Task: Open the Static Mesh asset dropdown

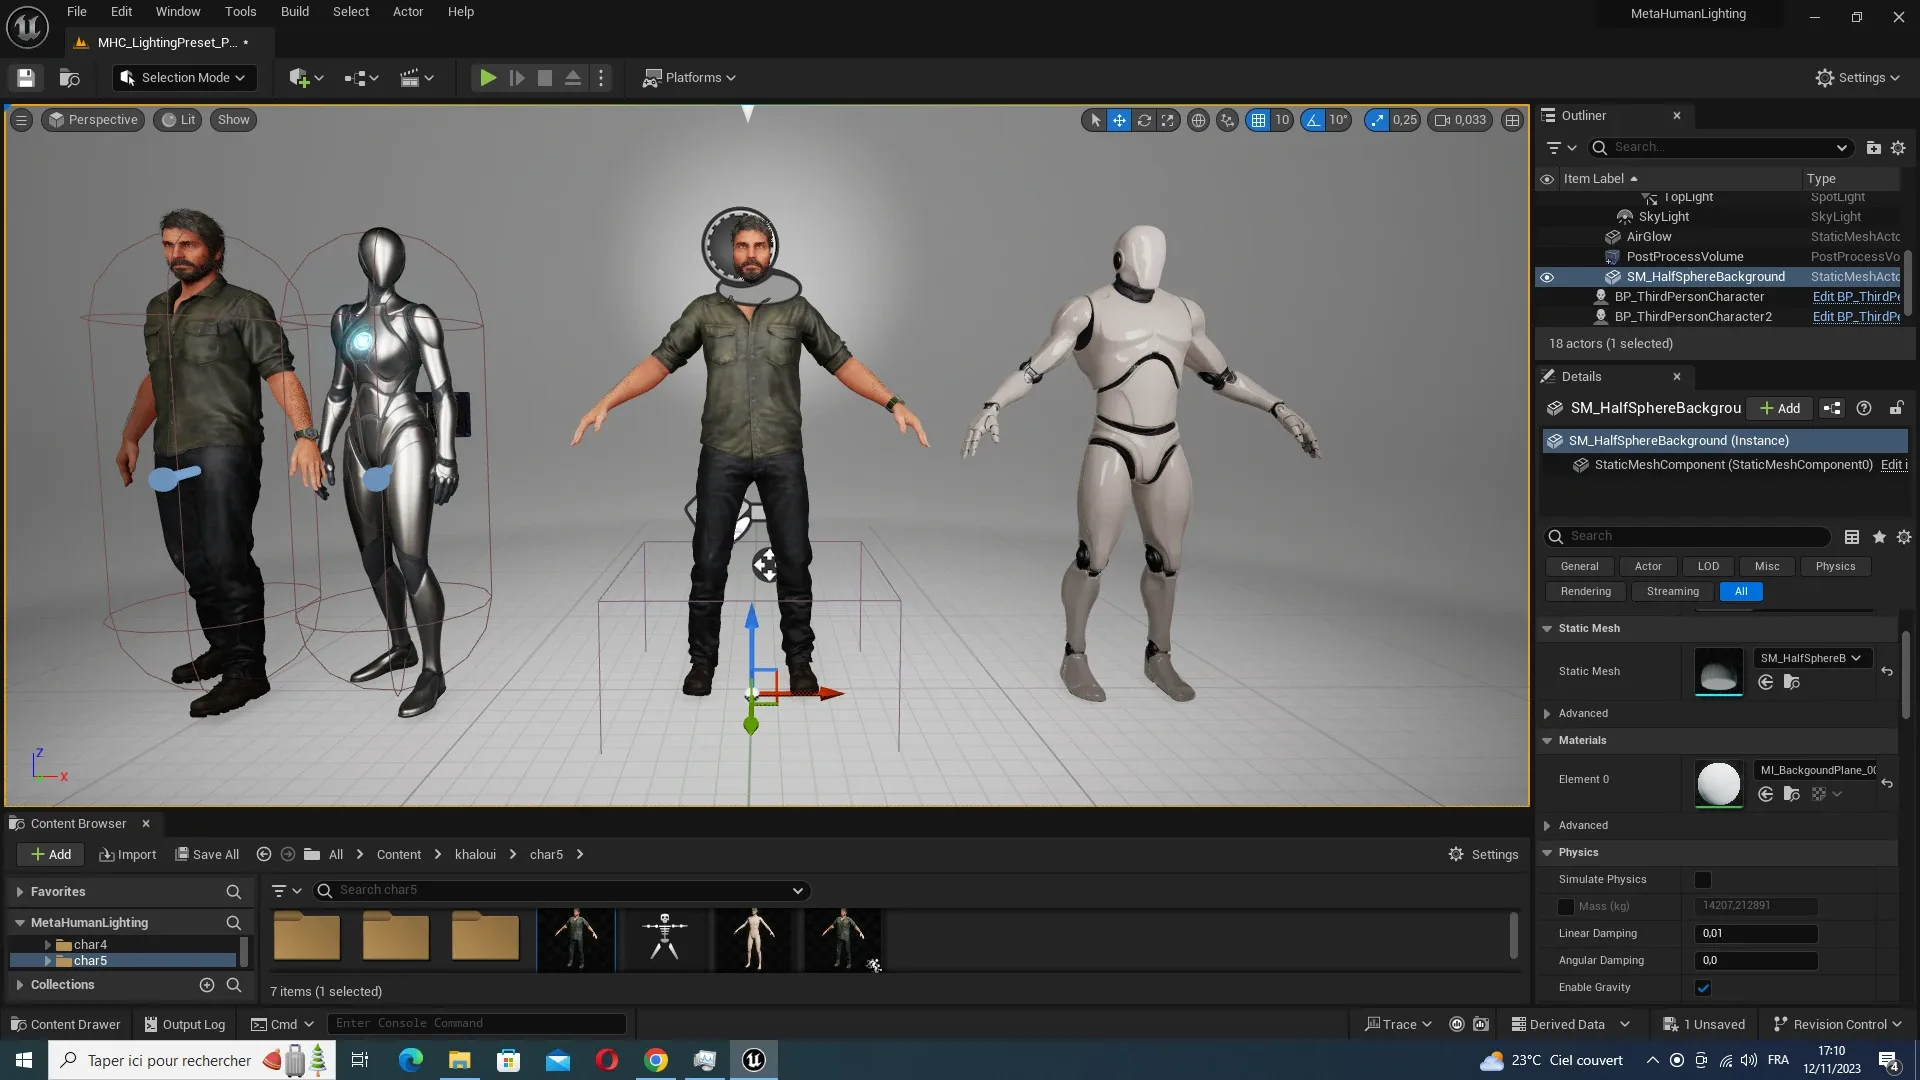Action: click(1811, 658)
